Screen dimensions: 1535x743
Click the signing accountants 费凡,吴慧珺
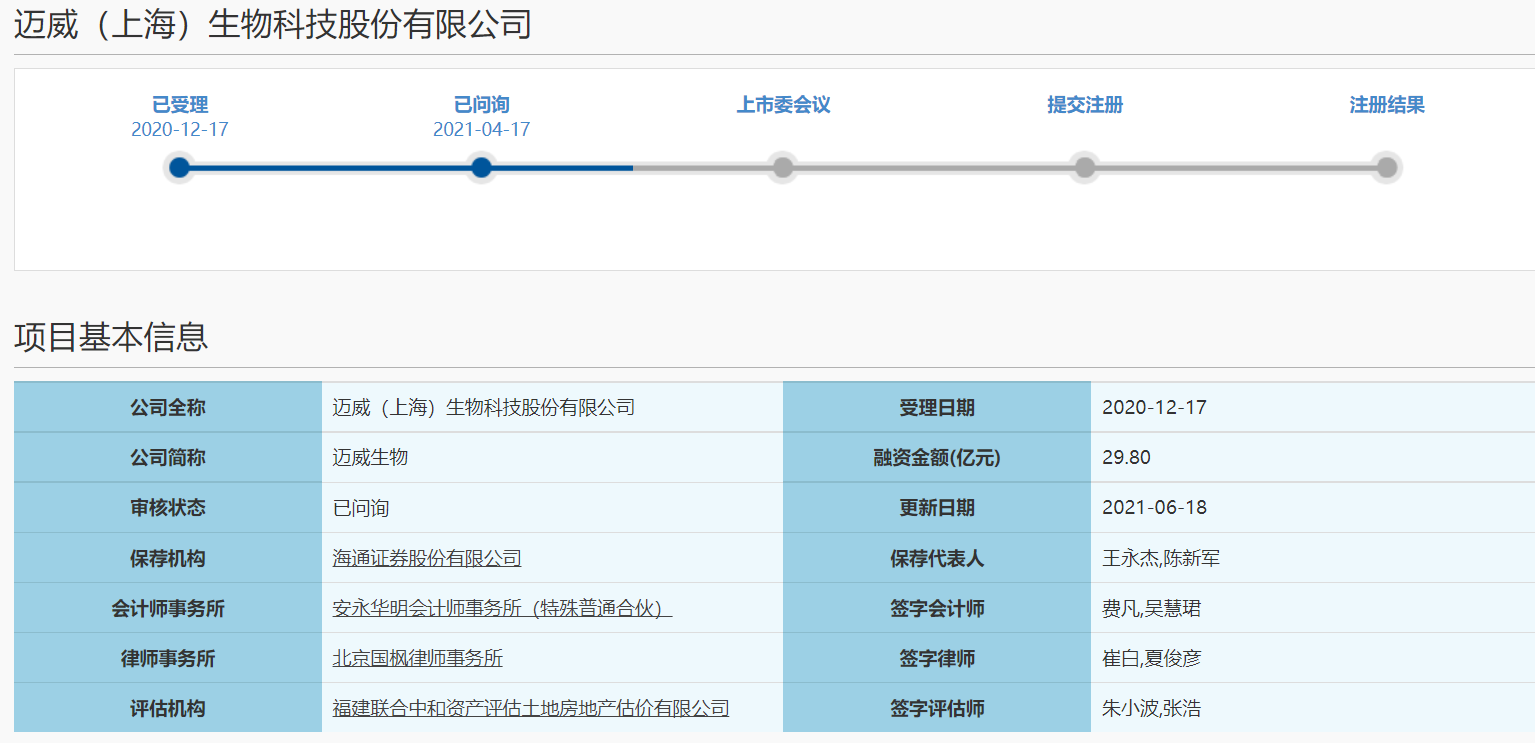[1151, 608]
